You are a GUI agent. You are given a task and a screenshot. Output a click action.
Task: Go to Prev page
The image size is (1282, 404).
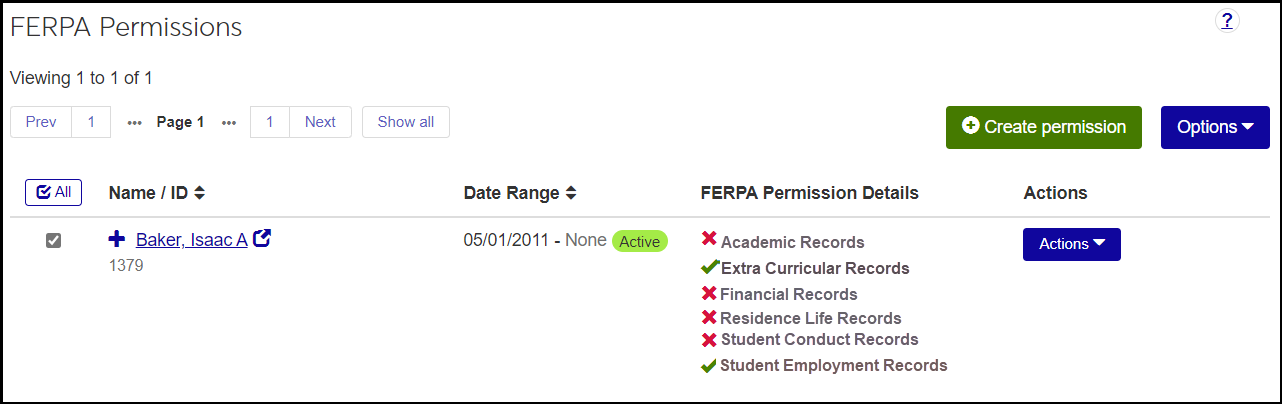[x=41, y=122]
